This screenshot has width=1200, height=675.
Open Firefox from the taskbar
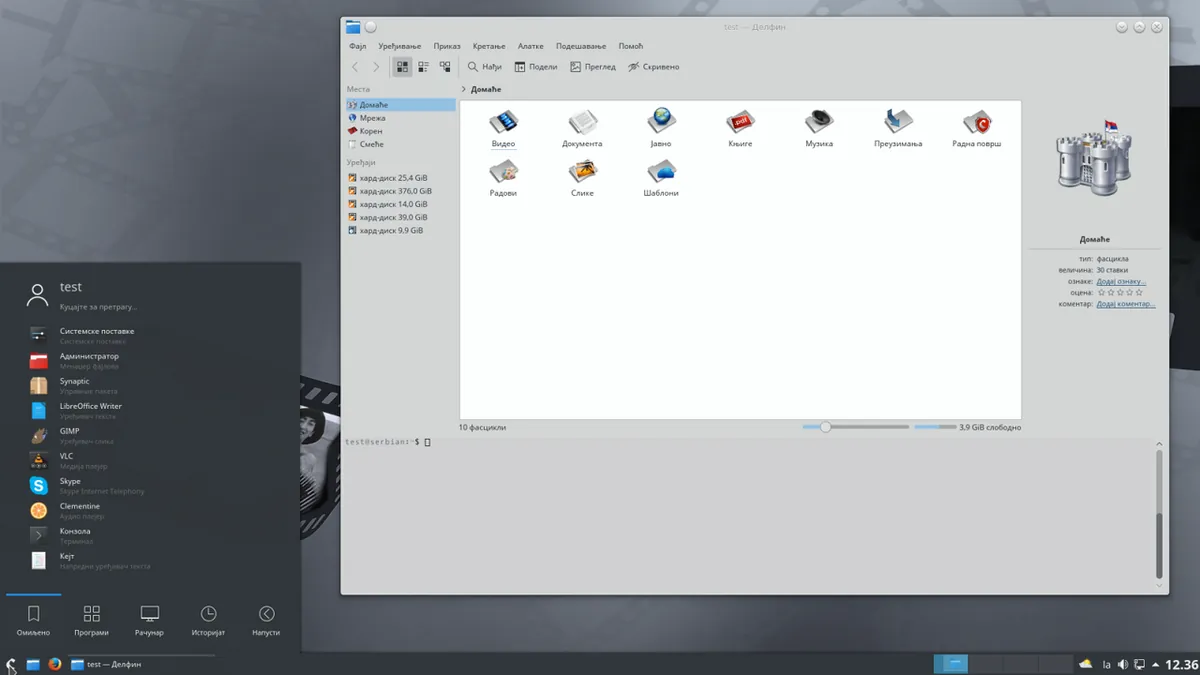(x=54, y=664)
